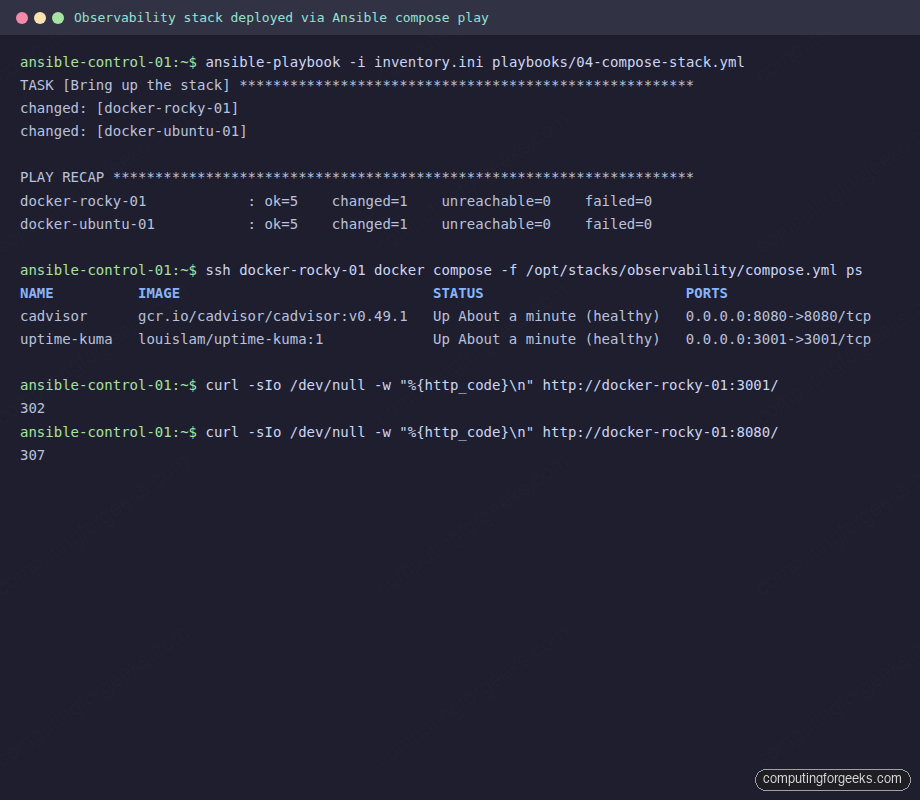Click 'unreachable=0' in docker-rocky-01 recap row
Viewport: 920px width, 800px height.
point(496,201)
